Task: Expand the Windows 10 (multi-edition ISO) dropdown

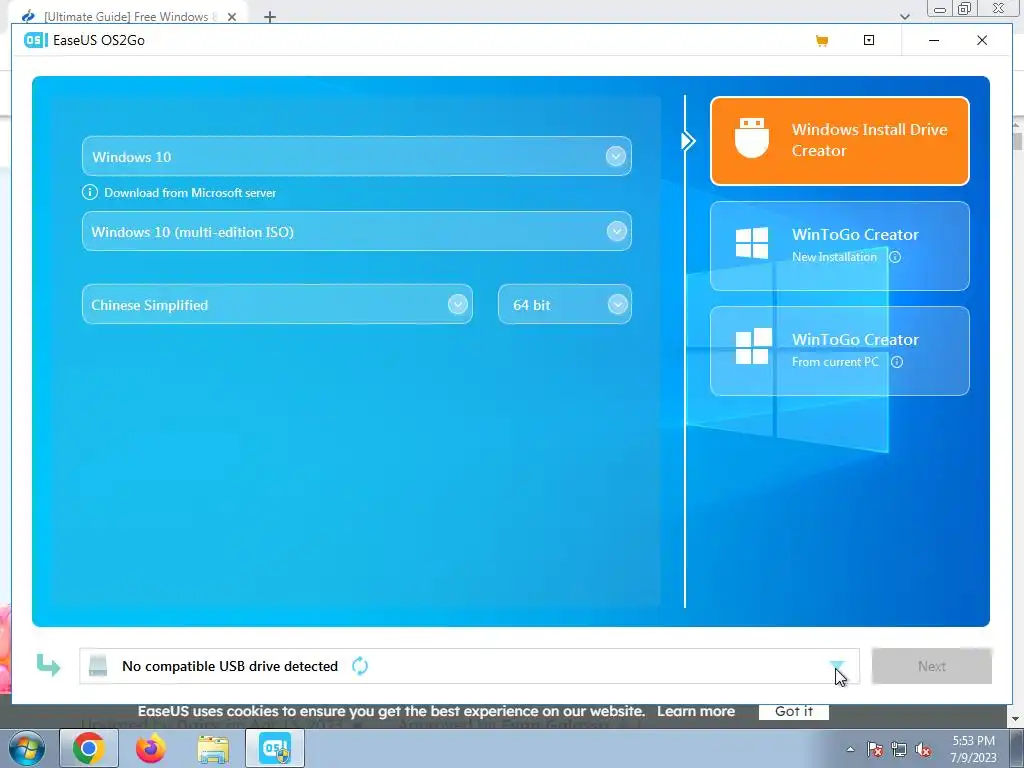Action: [616, 232]
